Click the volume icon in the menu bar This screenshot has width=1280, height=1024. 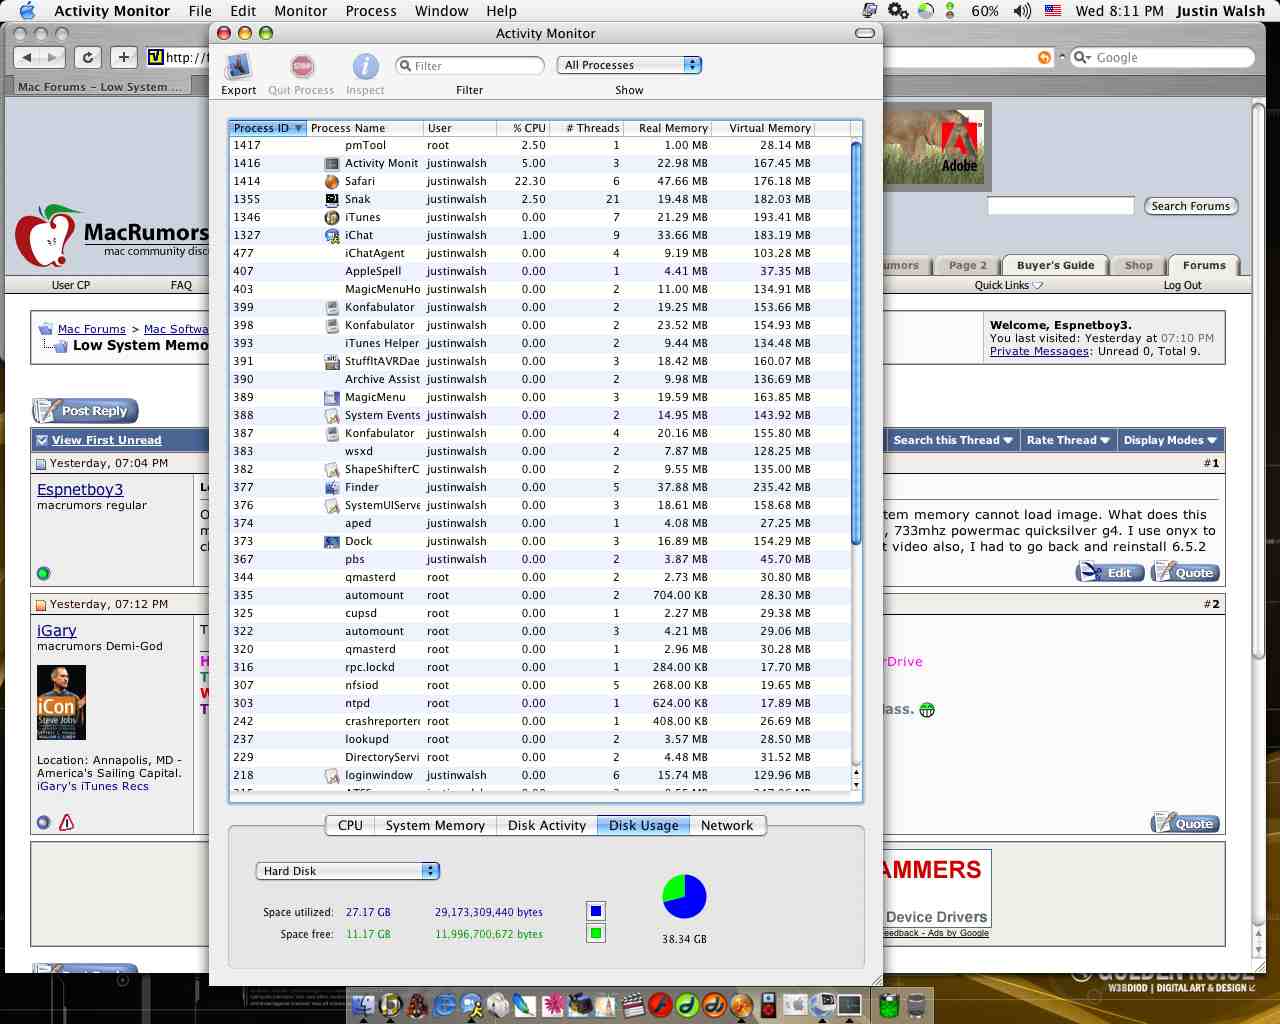click(1021, 11)
